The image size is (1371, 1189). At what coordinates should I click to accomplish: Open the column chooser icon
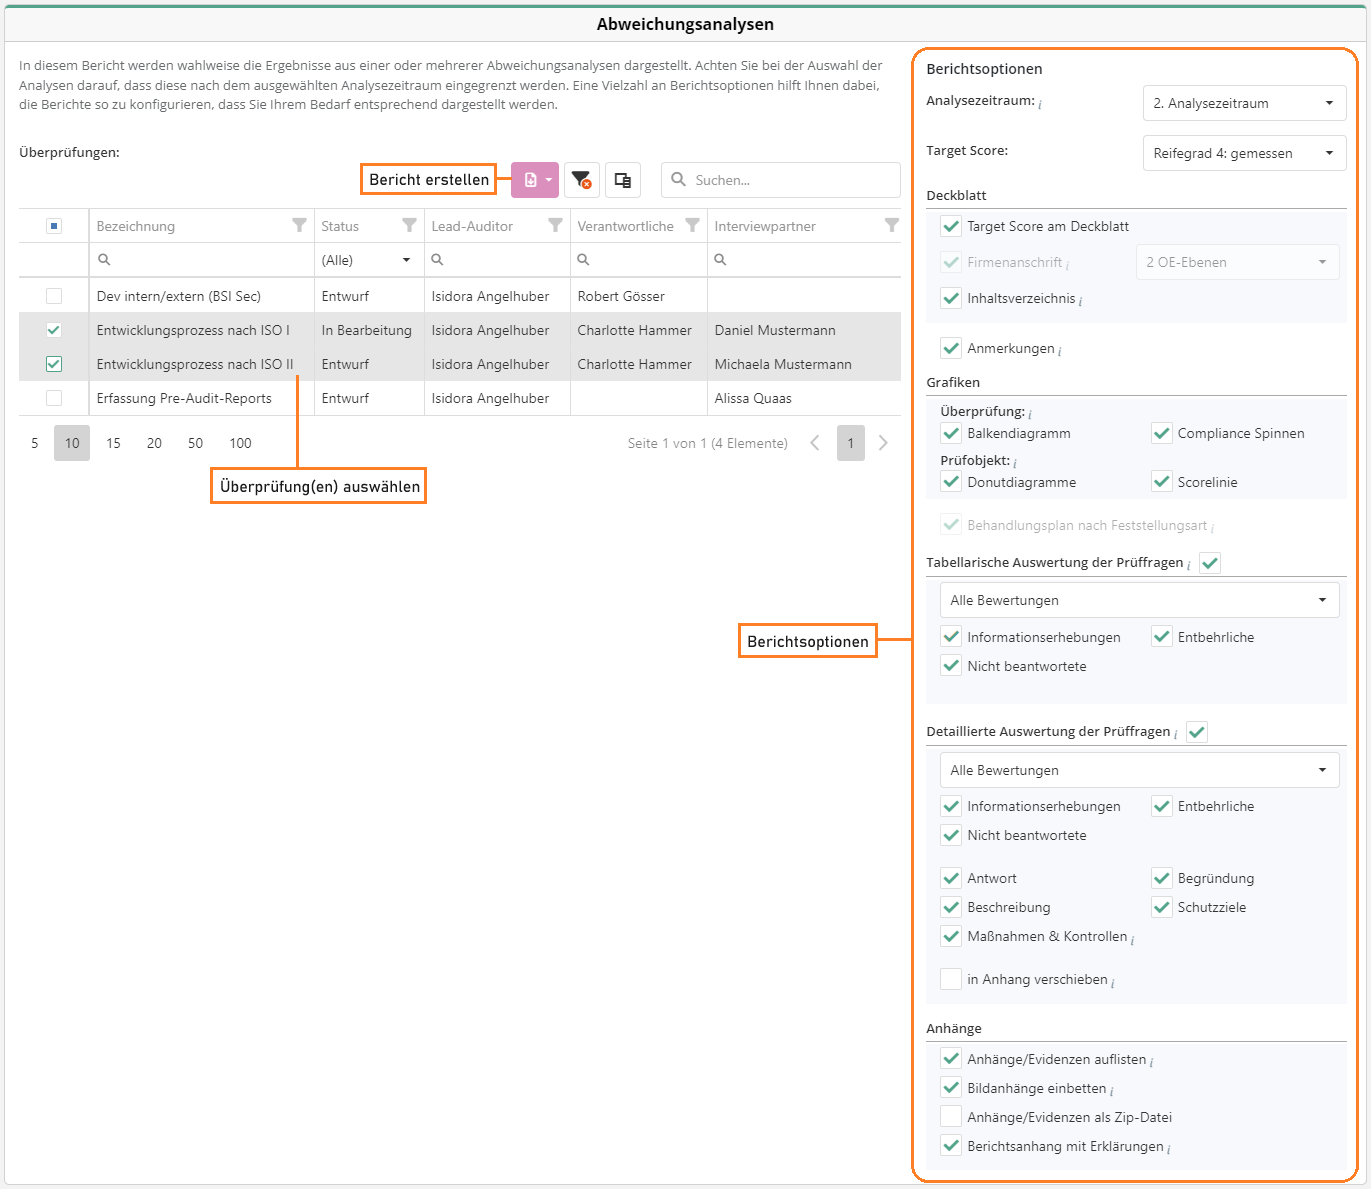coord(622,180)
